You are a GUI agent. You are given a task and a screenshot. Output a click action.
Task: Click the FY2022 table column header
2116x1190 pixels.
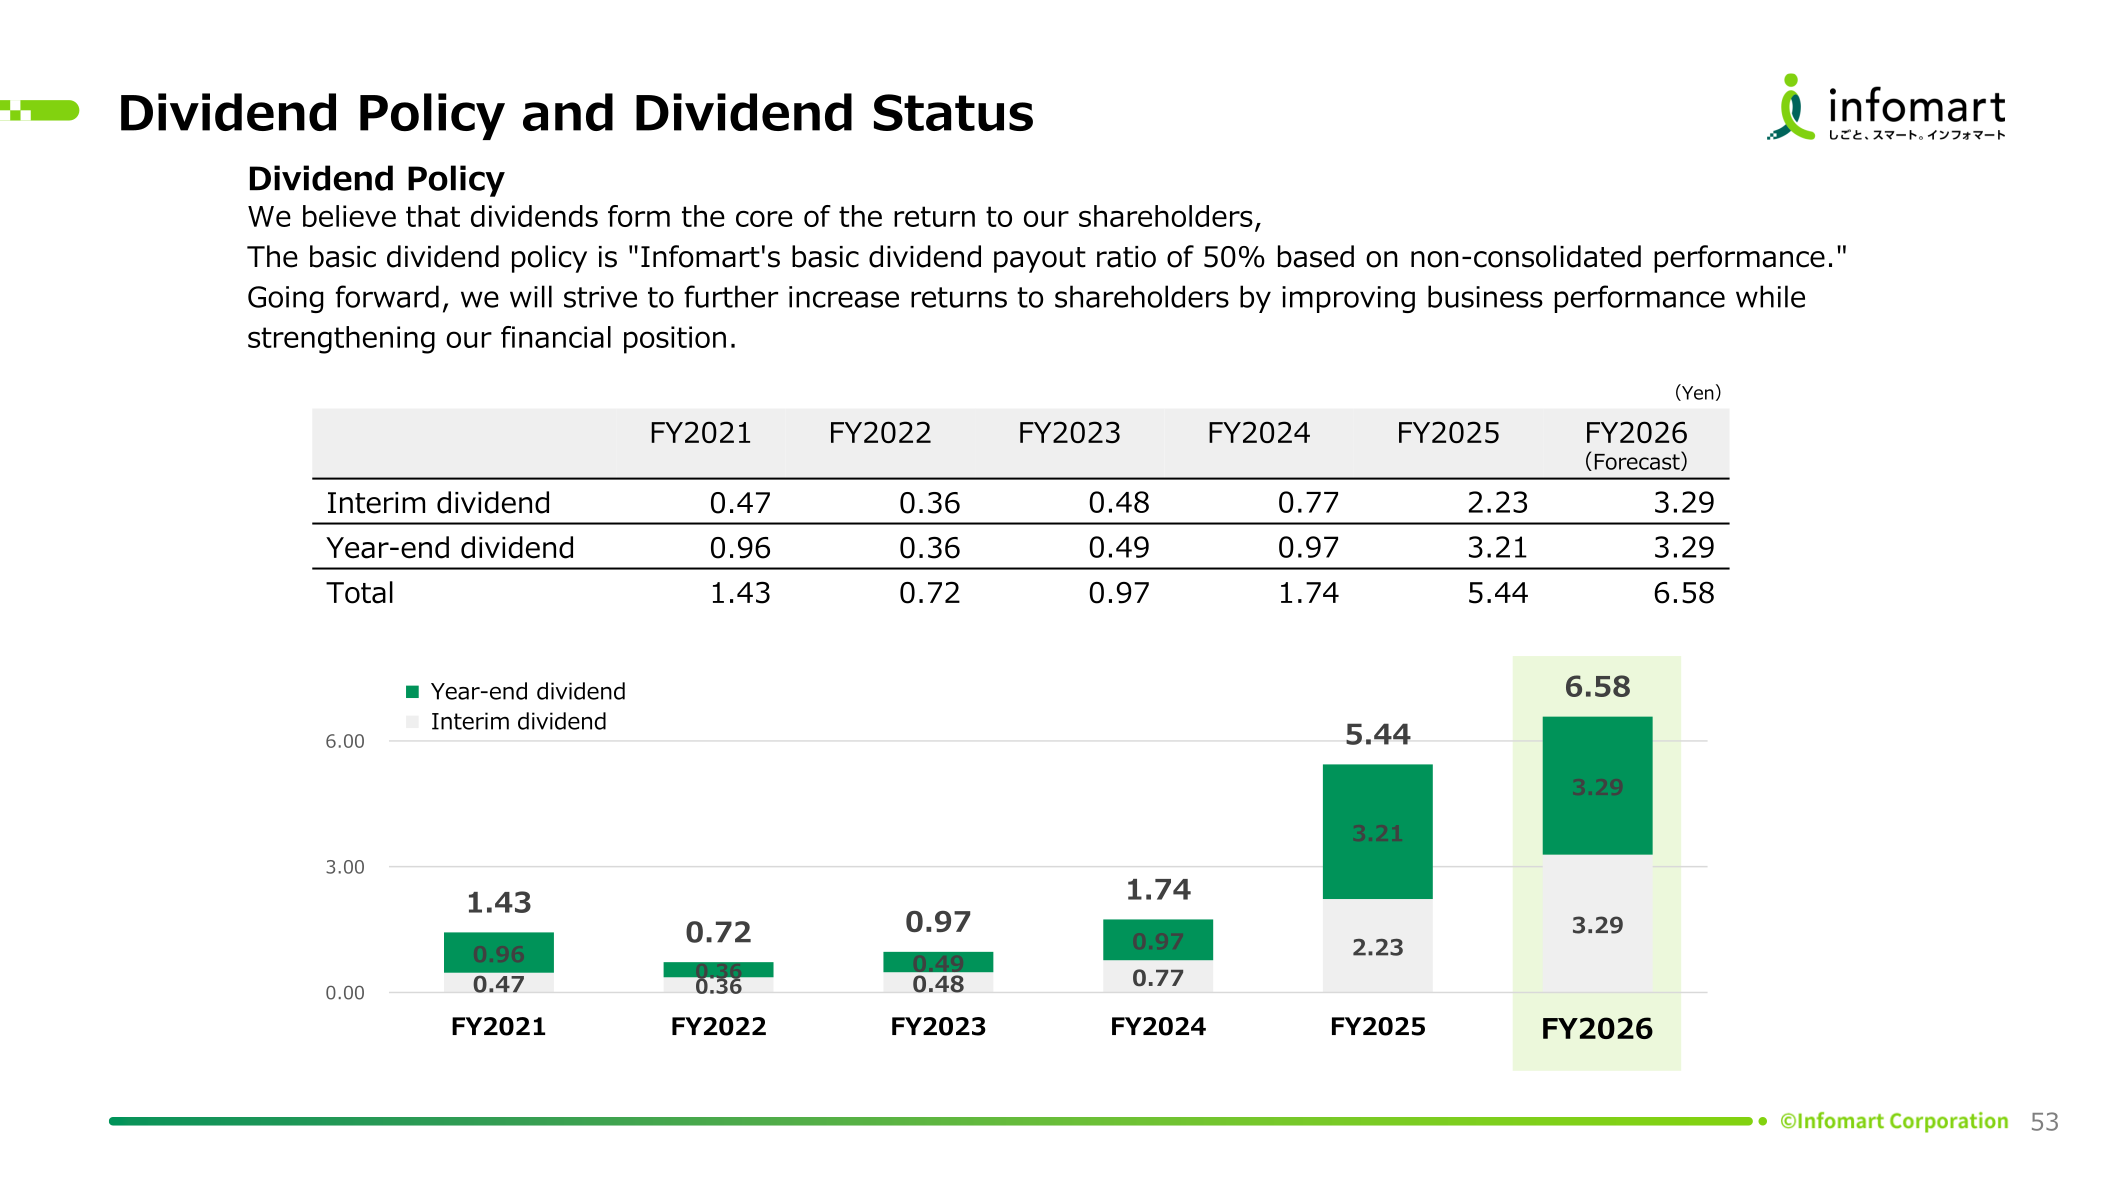click(880, 433)
